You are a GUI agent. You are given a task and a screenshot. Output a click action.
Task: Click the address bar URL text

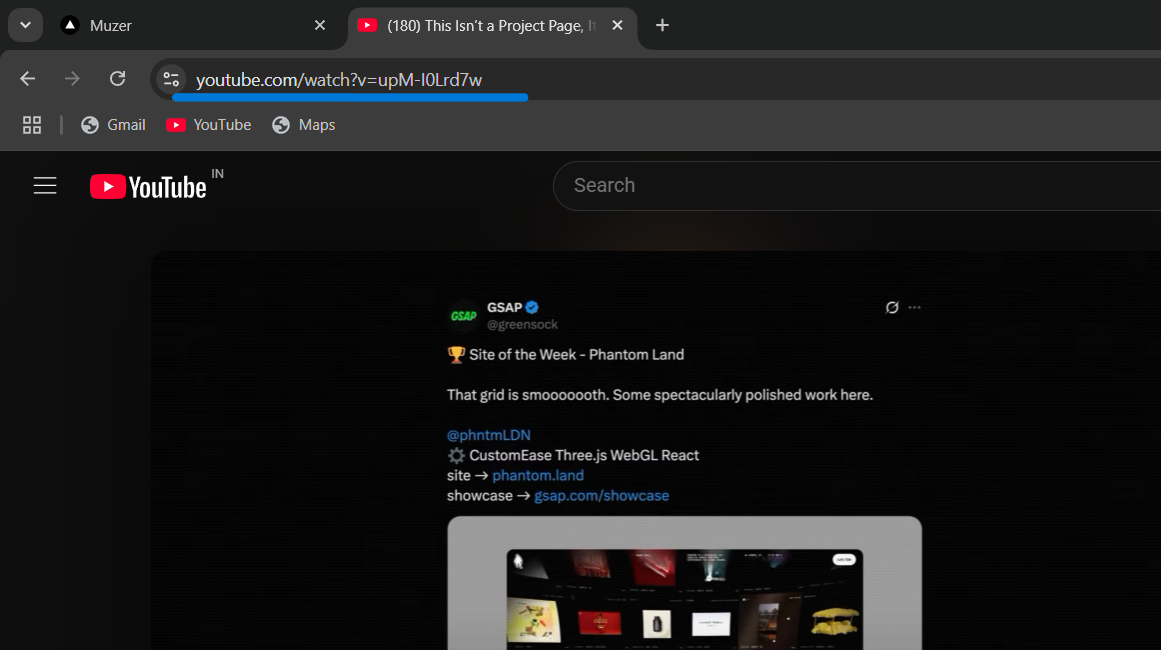[339, 80]
